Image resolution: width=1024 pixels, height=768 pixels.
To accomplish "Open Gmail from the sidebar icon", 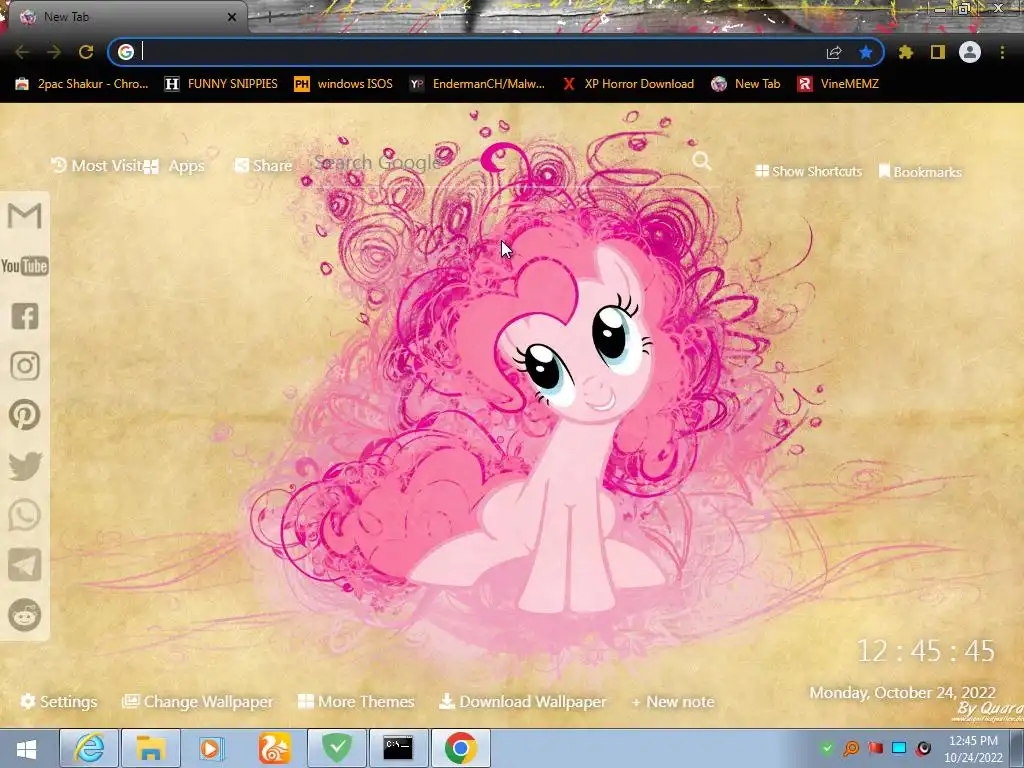I will coord(25,216).
